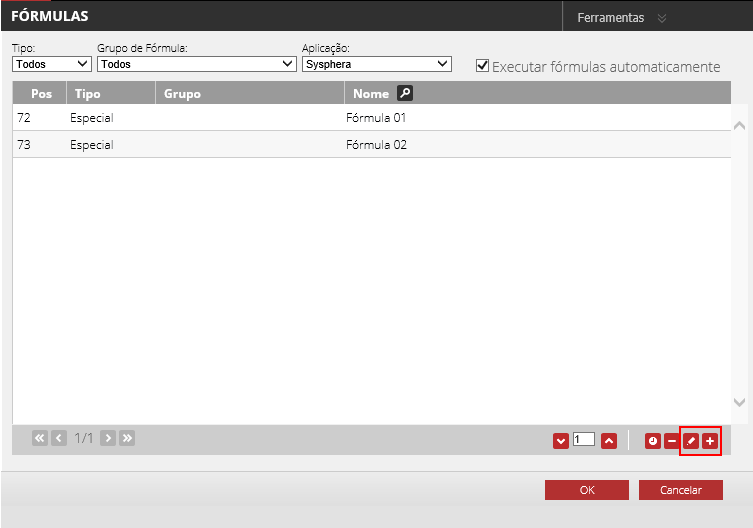The height and width of the screenshot is (528, 753).
Task: Click the 1/1 page indicator
Action: tap(84, 438)
